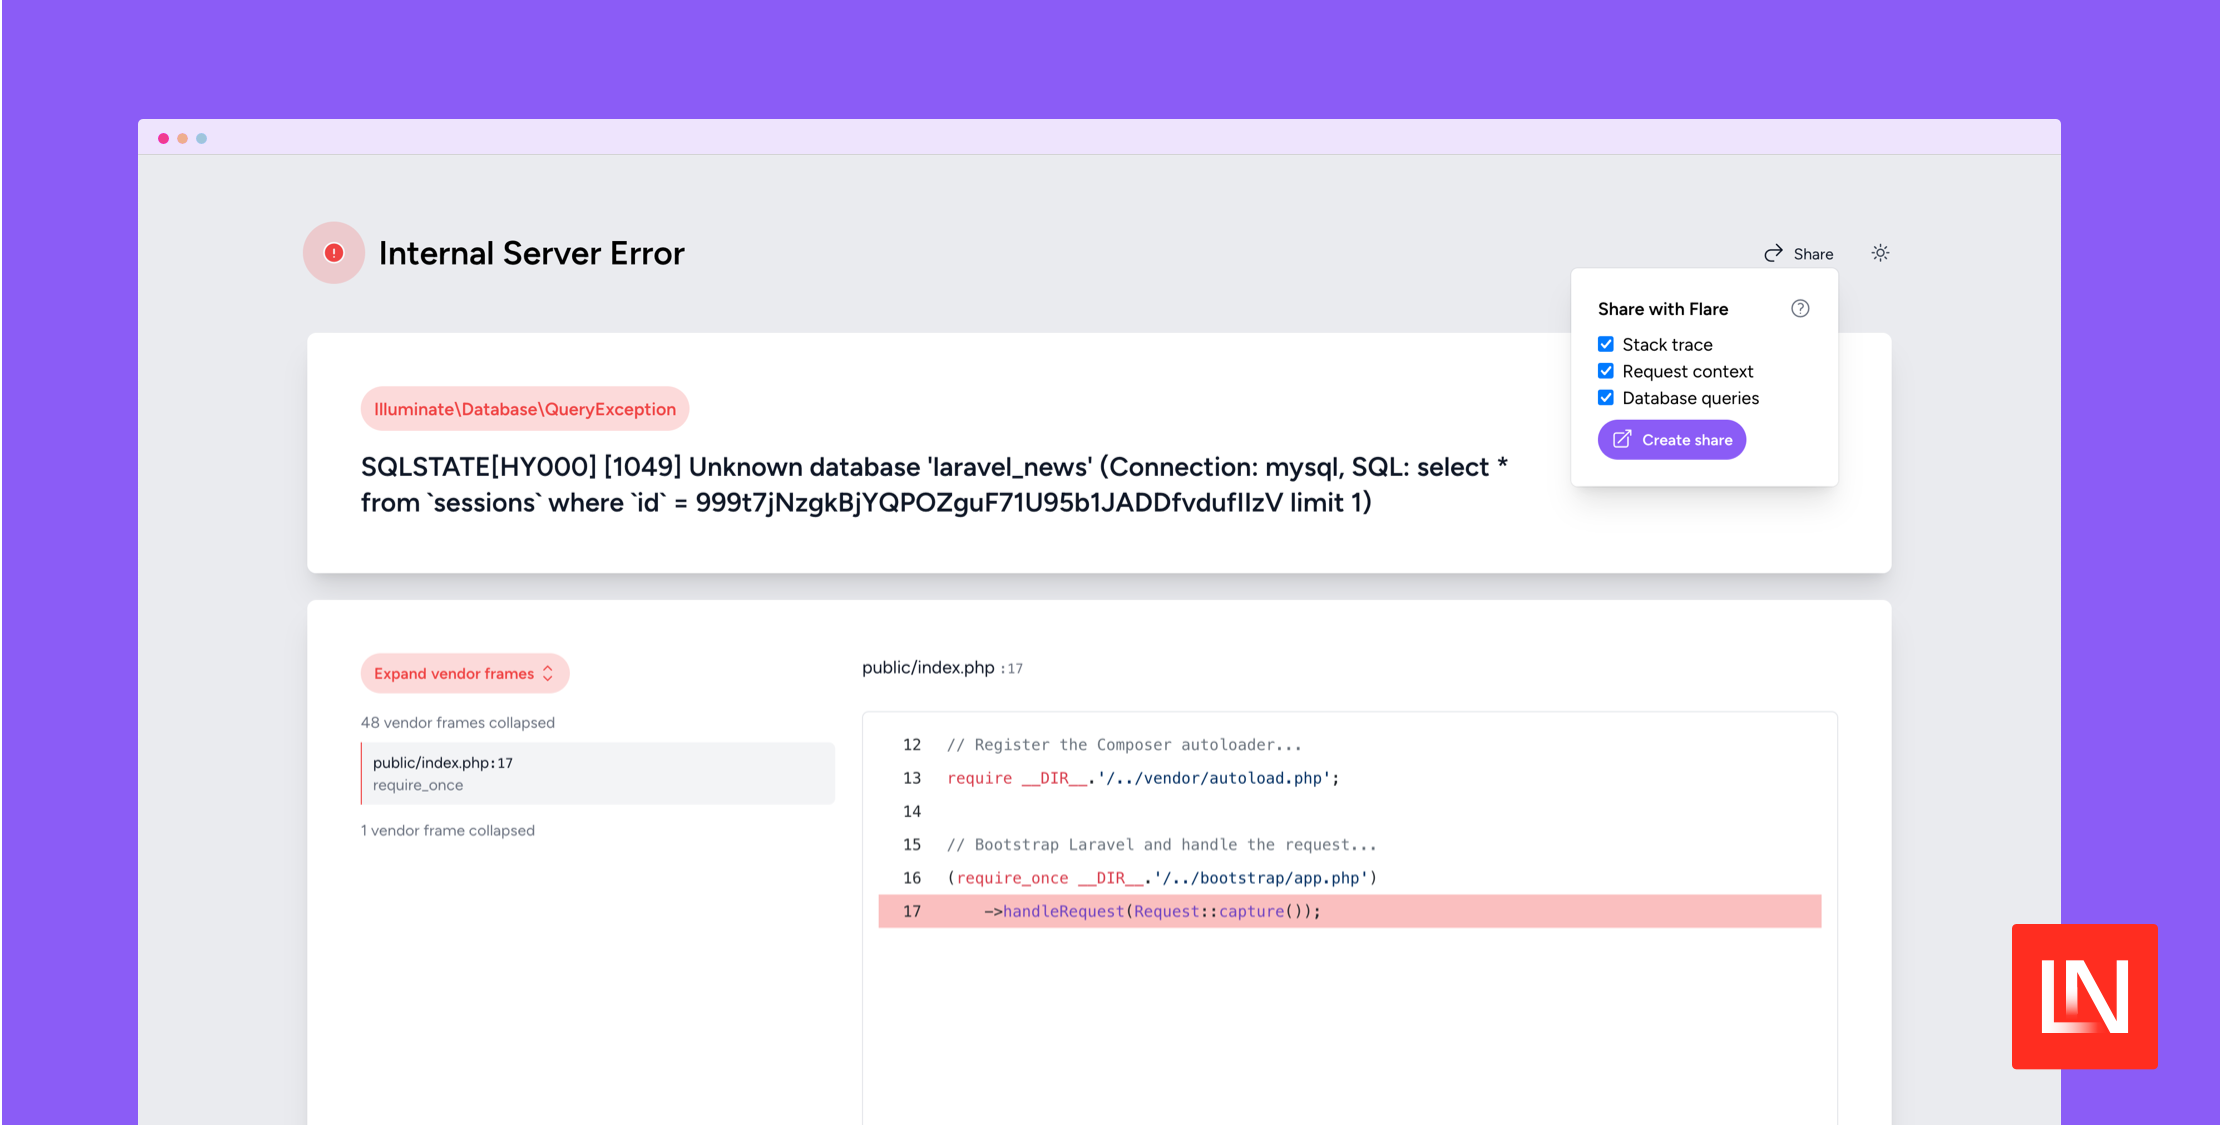Click the Share arrow icon
Image resolution: width=2220 pixels, height=1125 pixels.
pos(1773,254)
